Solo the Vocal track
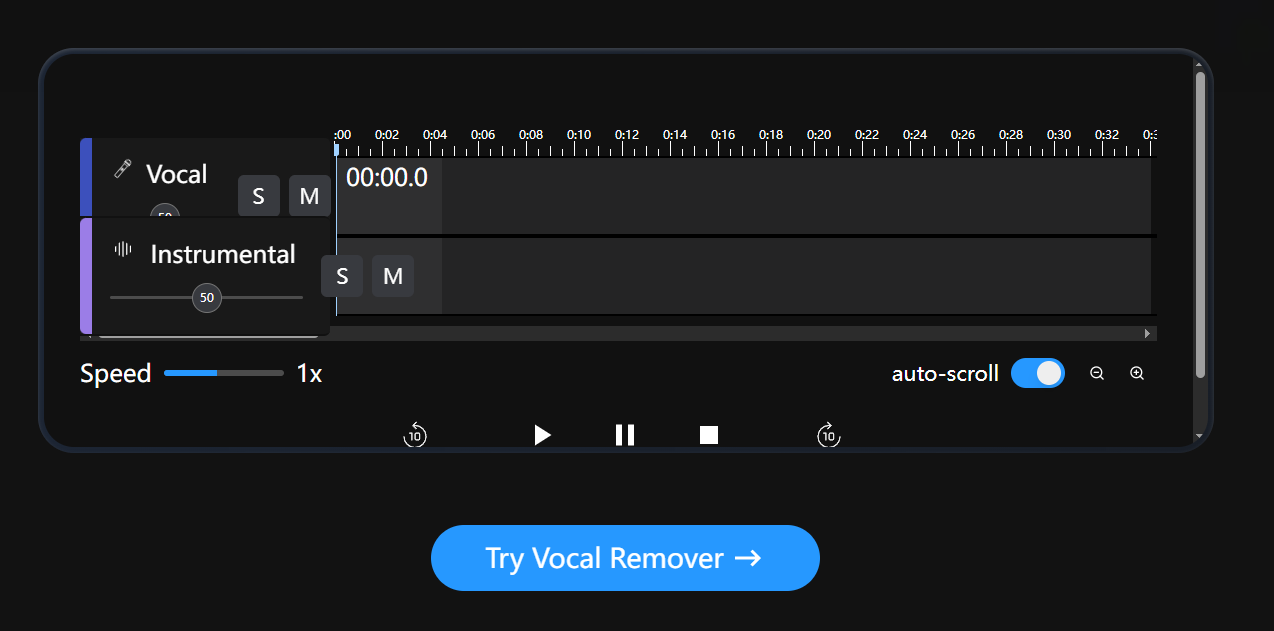 coord(259,196)
